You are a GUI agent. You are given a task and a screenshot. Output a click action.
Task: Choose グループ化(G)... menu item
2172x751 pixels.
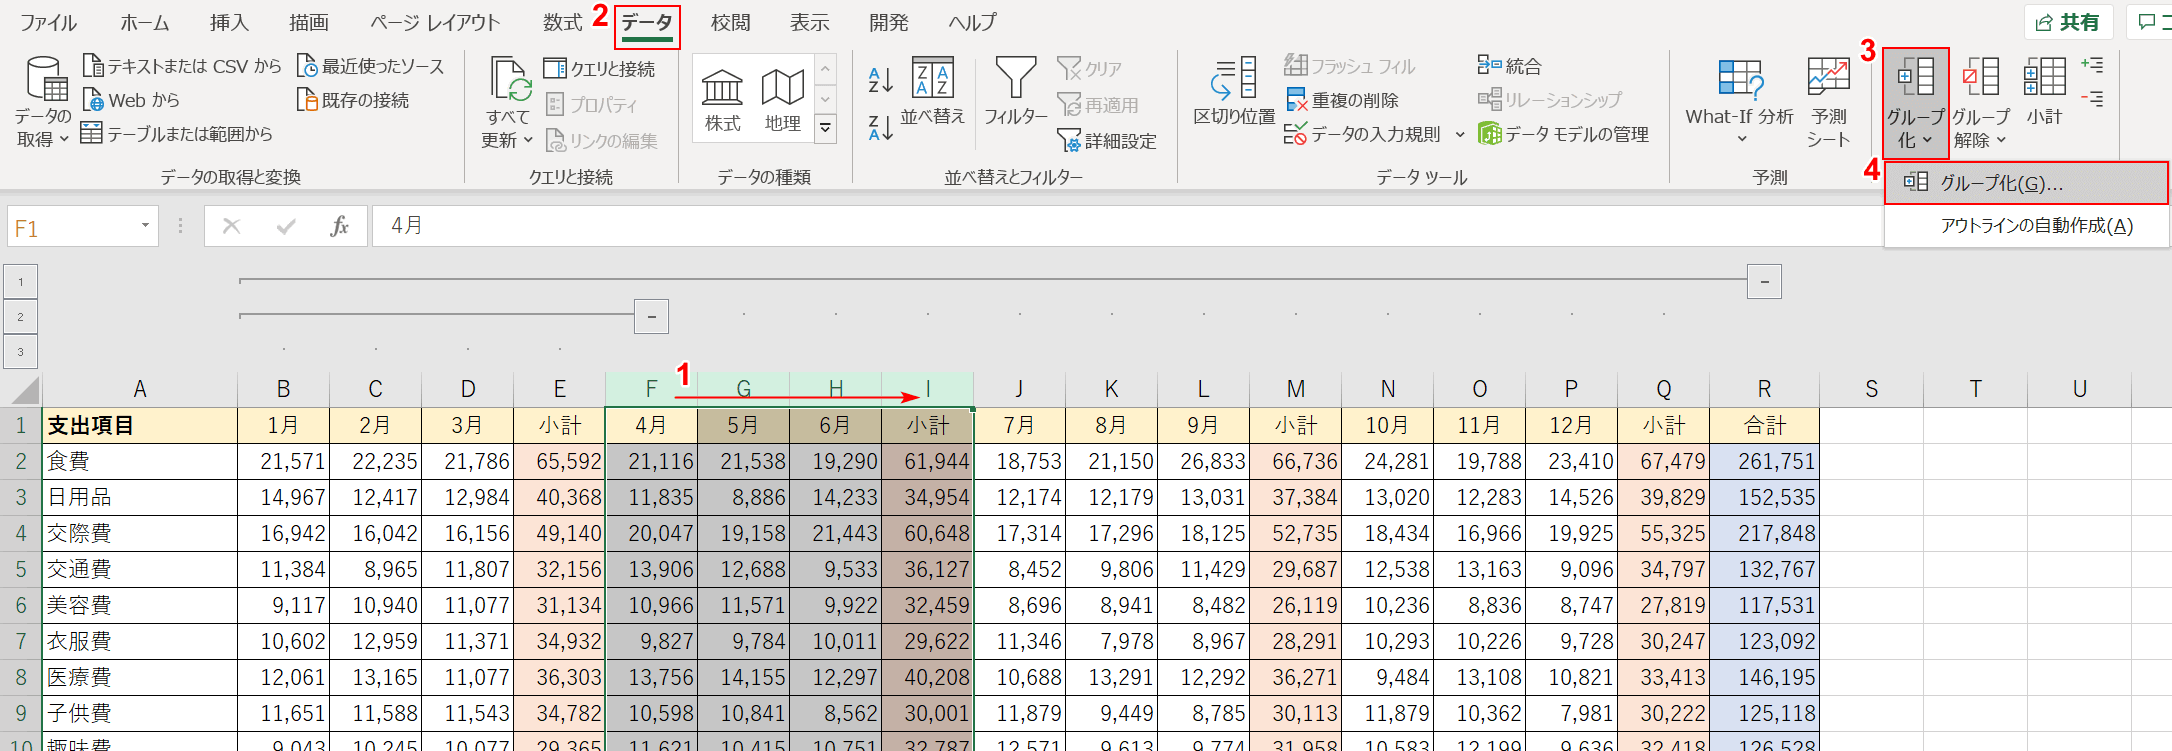click(2026, 183)
